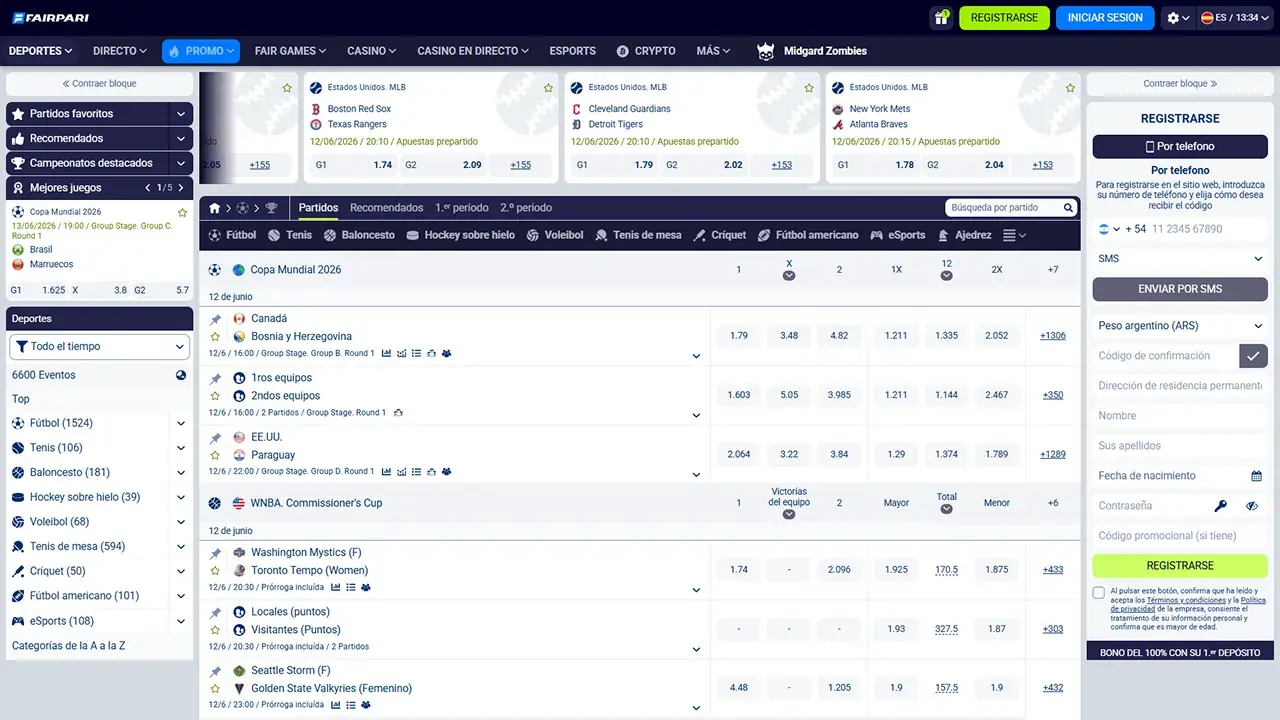Select eSports filter in sport bar

click(x=898, y=235)
